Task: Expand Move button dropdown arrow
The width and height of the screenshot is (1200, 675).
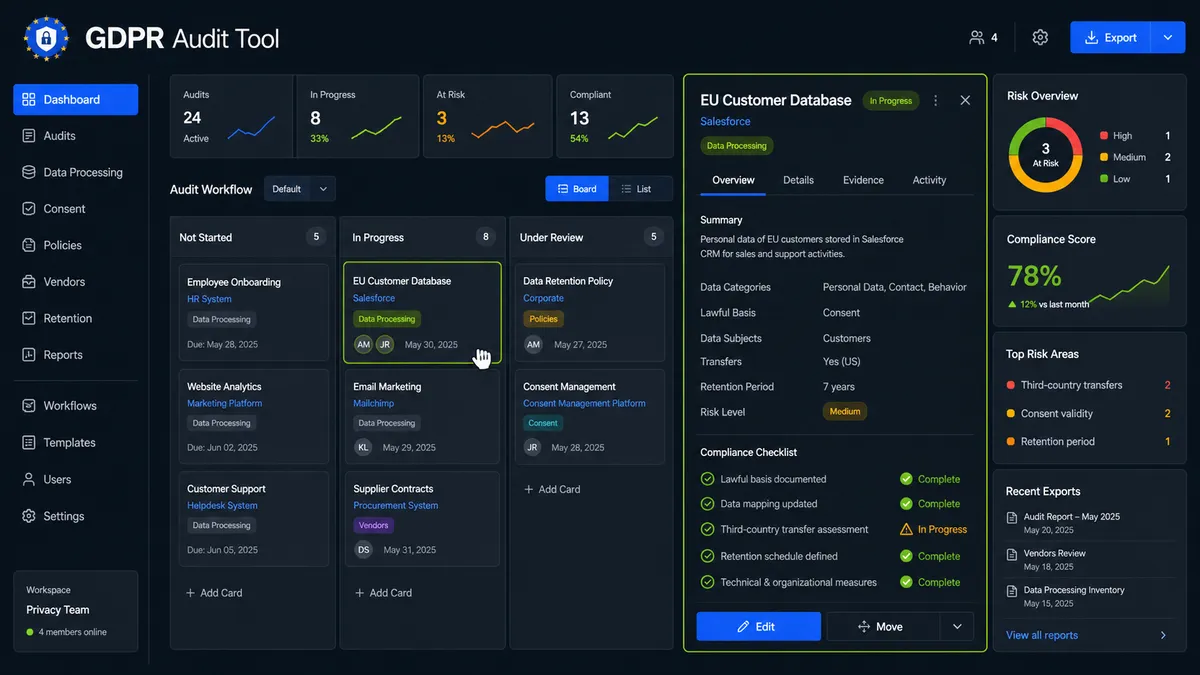Action: click(957, 627)
